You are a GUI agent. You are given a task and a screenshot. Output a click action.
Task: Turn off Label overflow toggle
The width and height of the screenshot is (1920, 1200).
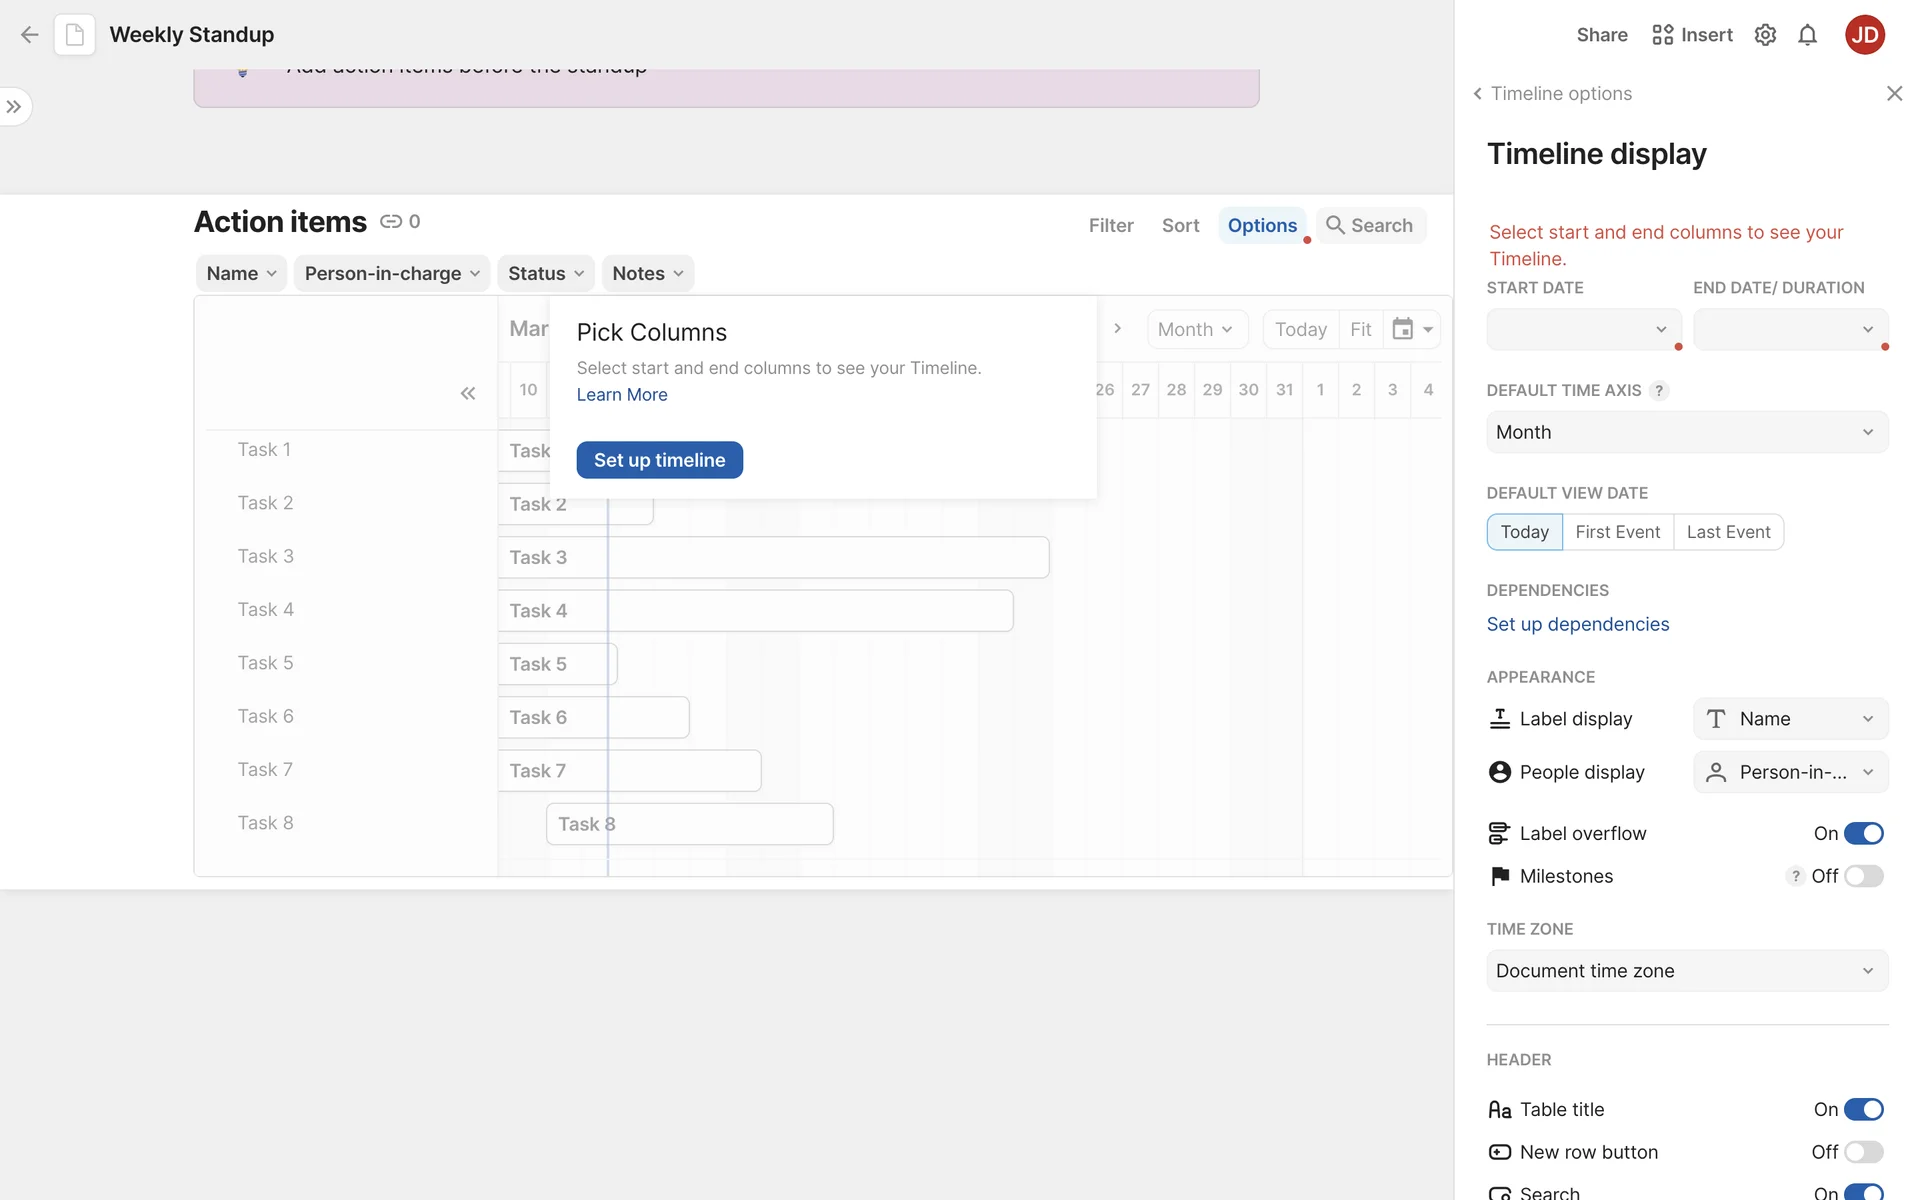click(1863, 833)
